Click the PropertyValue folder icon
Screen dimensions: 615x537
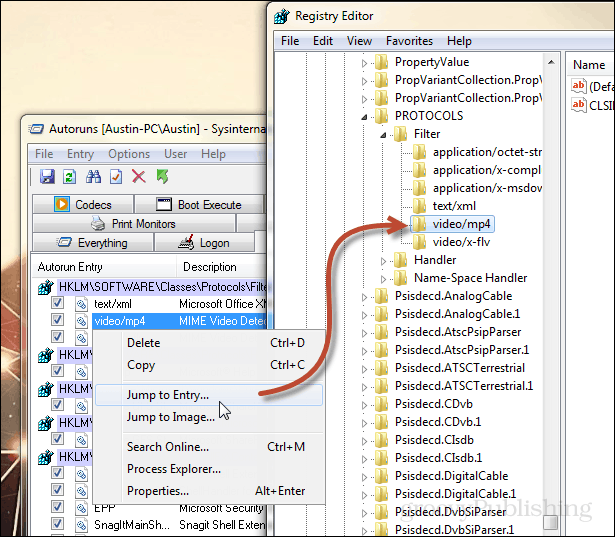pyautogui.click(x=381, y=62)
